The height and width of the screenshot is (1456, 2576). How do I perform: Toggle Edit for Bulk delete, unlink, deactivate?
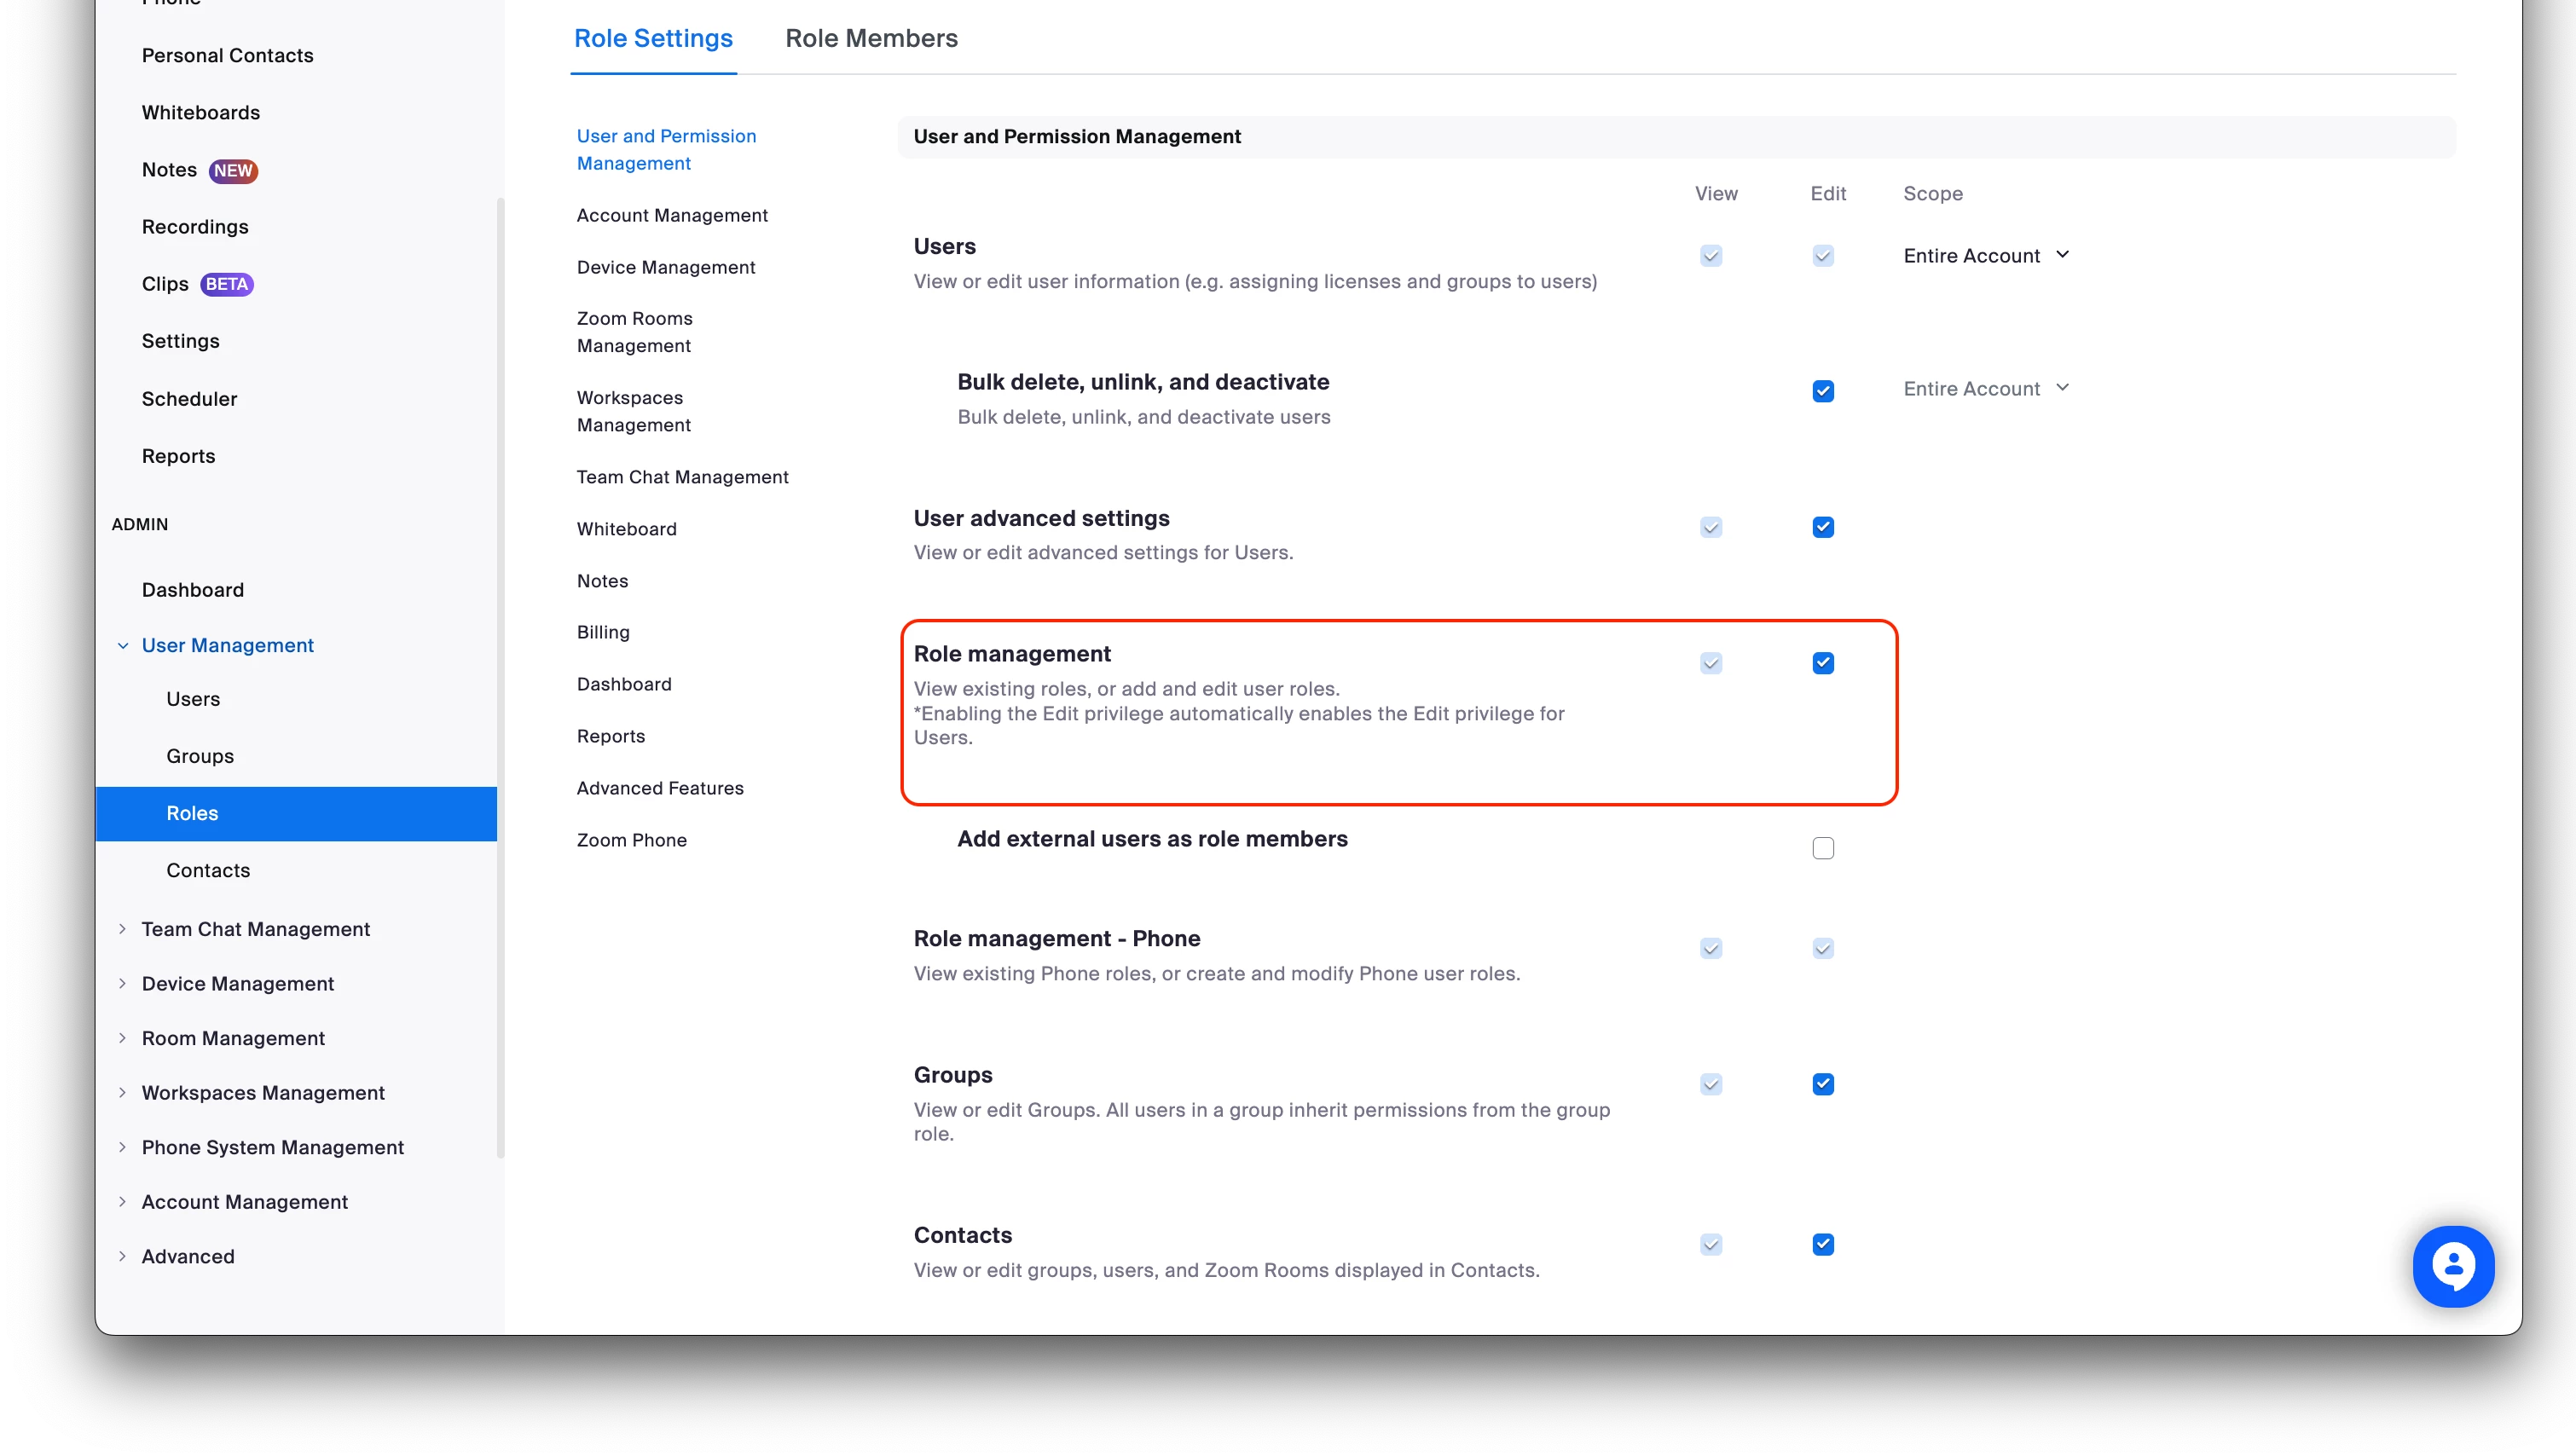tap(1822, 391)
